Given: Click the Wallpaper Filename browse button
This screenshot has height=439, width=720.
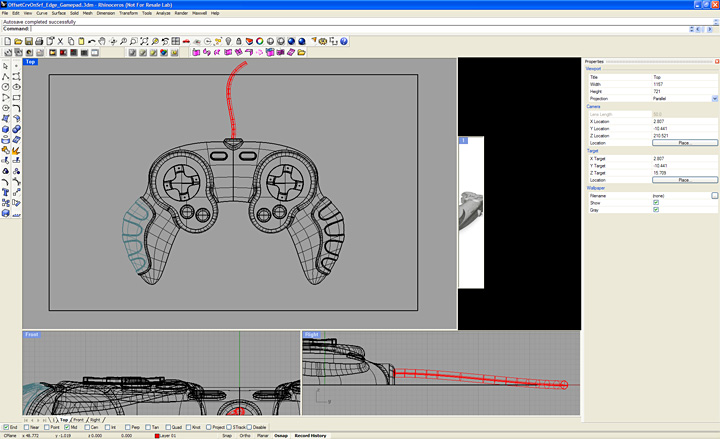Looking at the screenshot, I should coord(715,195).
